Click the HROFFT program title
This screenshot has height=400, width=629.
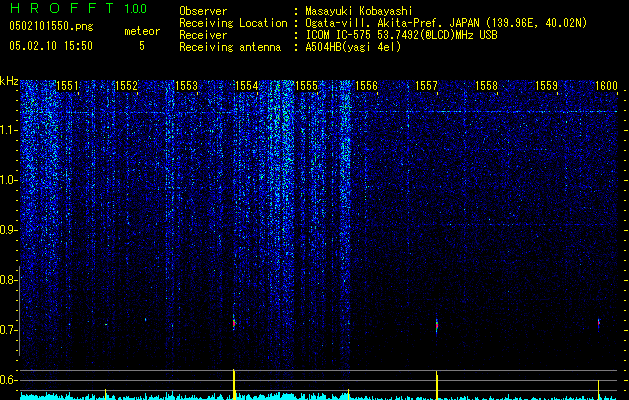click(62, 8)
